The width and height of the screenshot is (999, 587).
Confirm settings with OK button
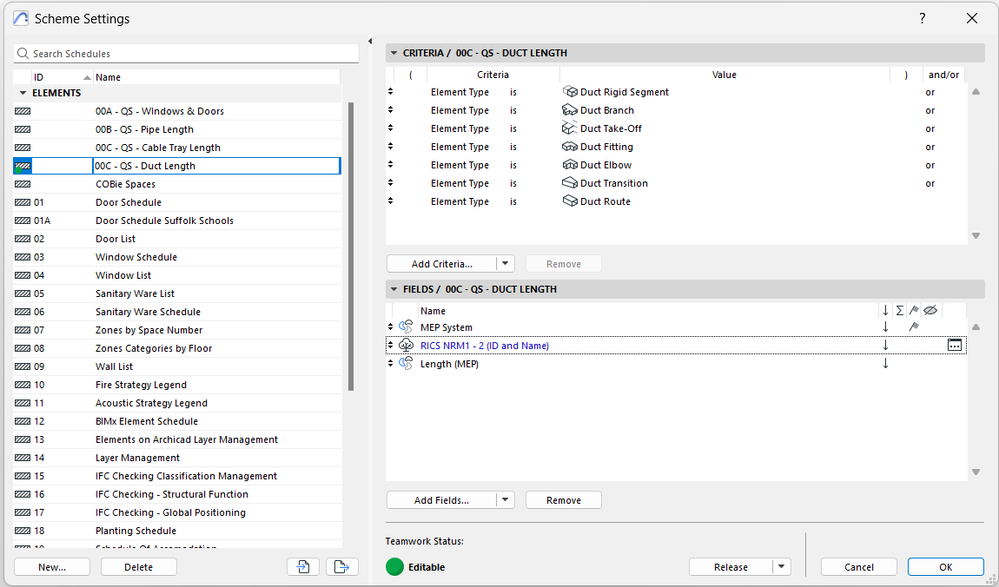click(945, 567)
